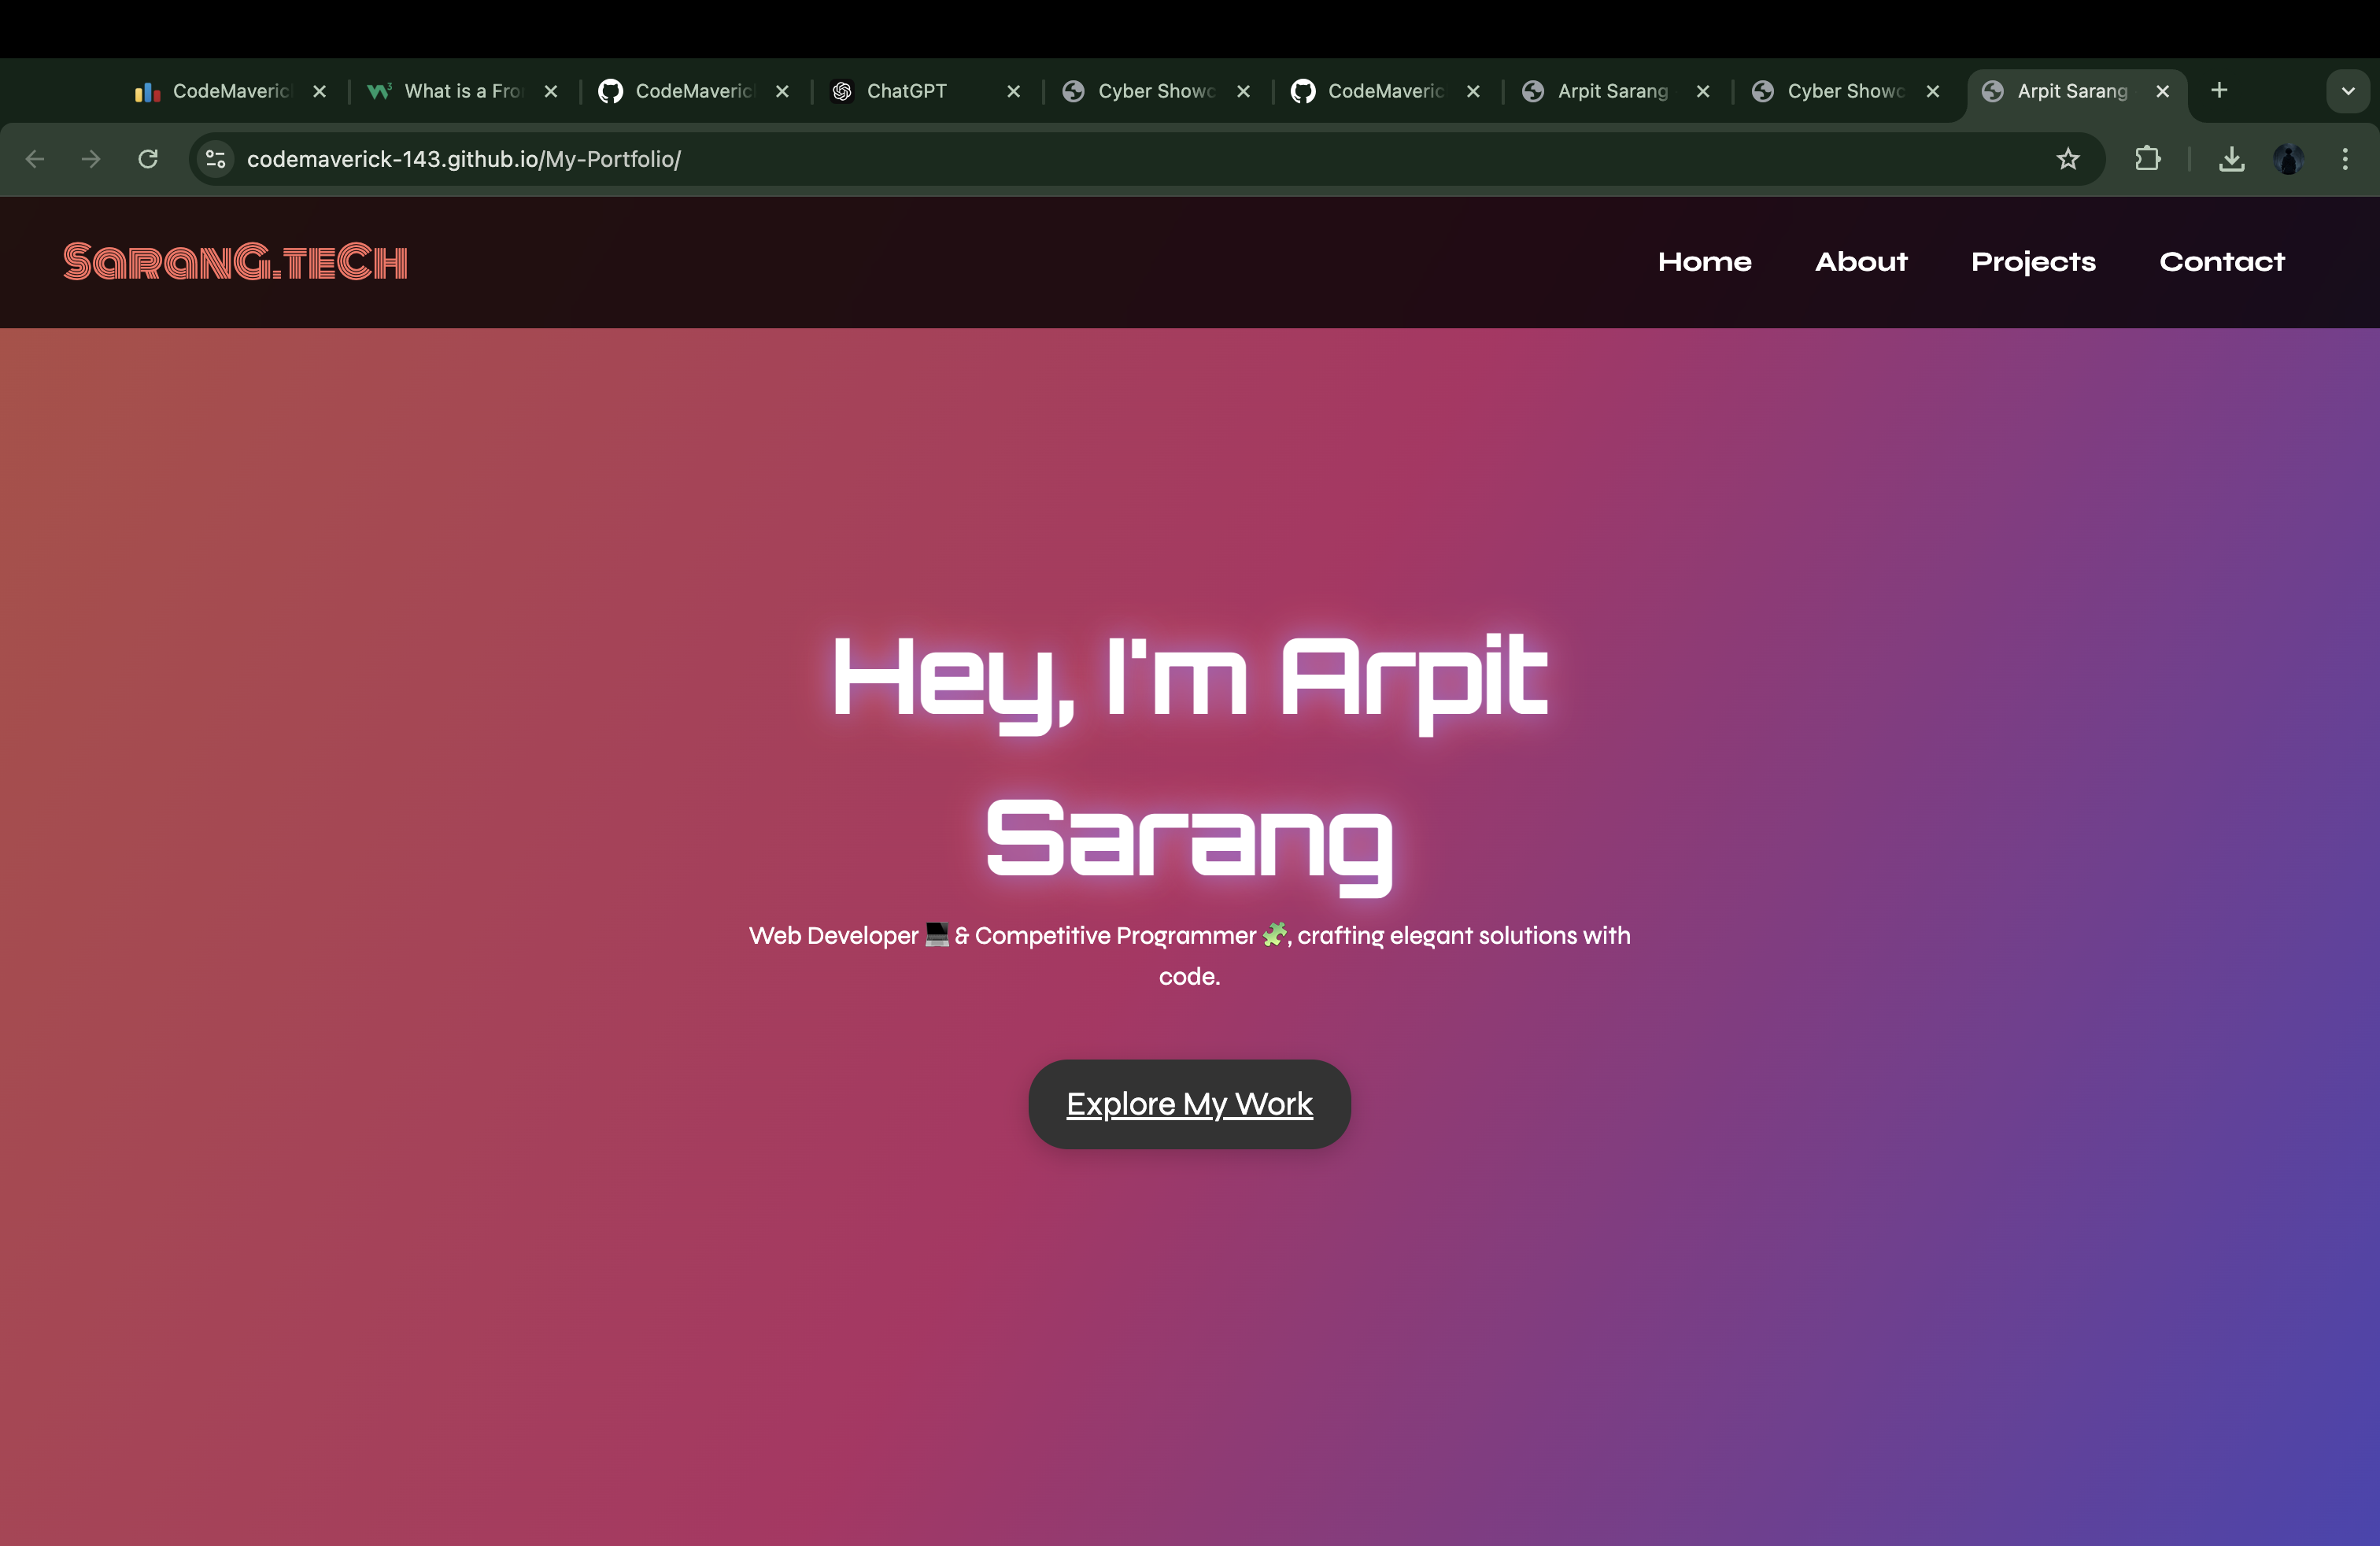
Task: Close the ChatGPT tab
Action: pos(1013,91)
